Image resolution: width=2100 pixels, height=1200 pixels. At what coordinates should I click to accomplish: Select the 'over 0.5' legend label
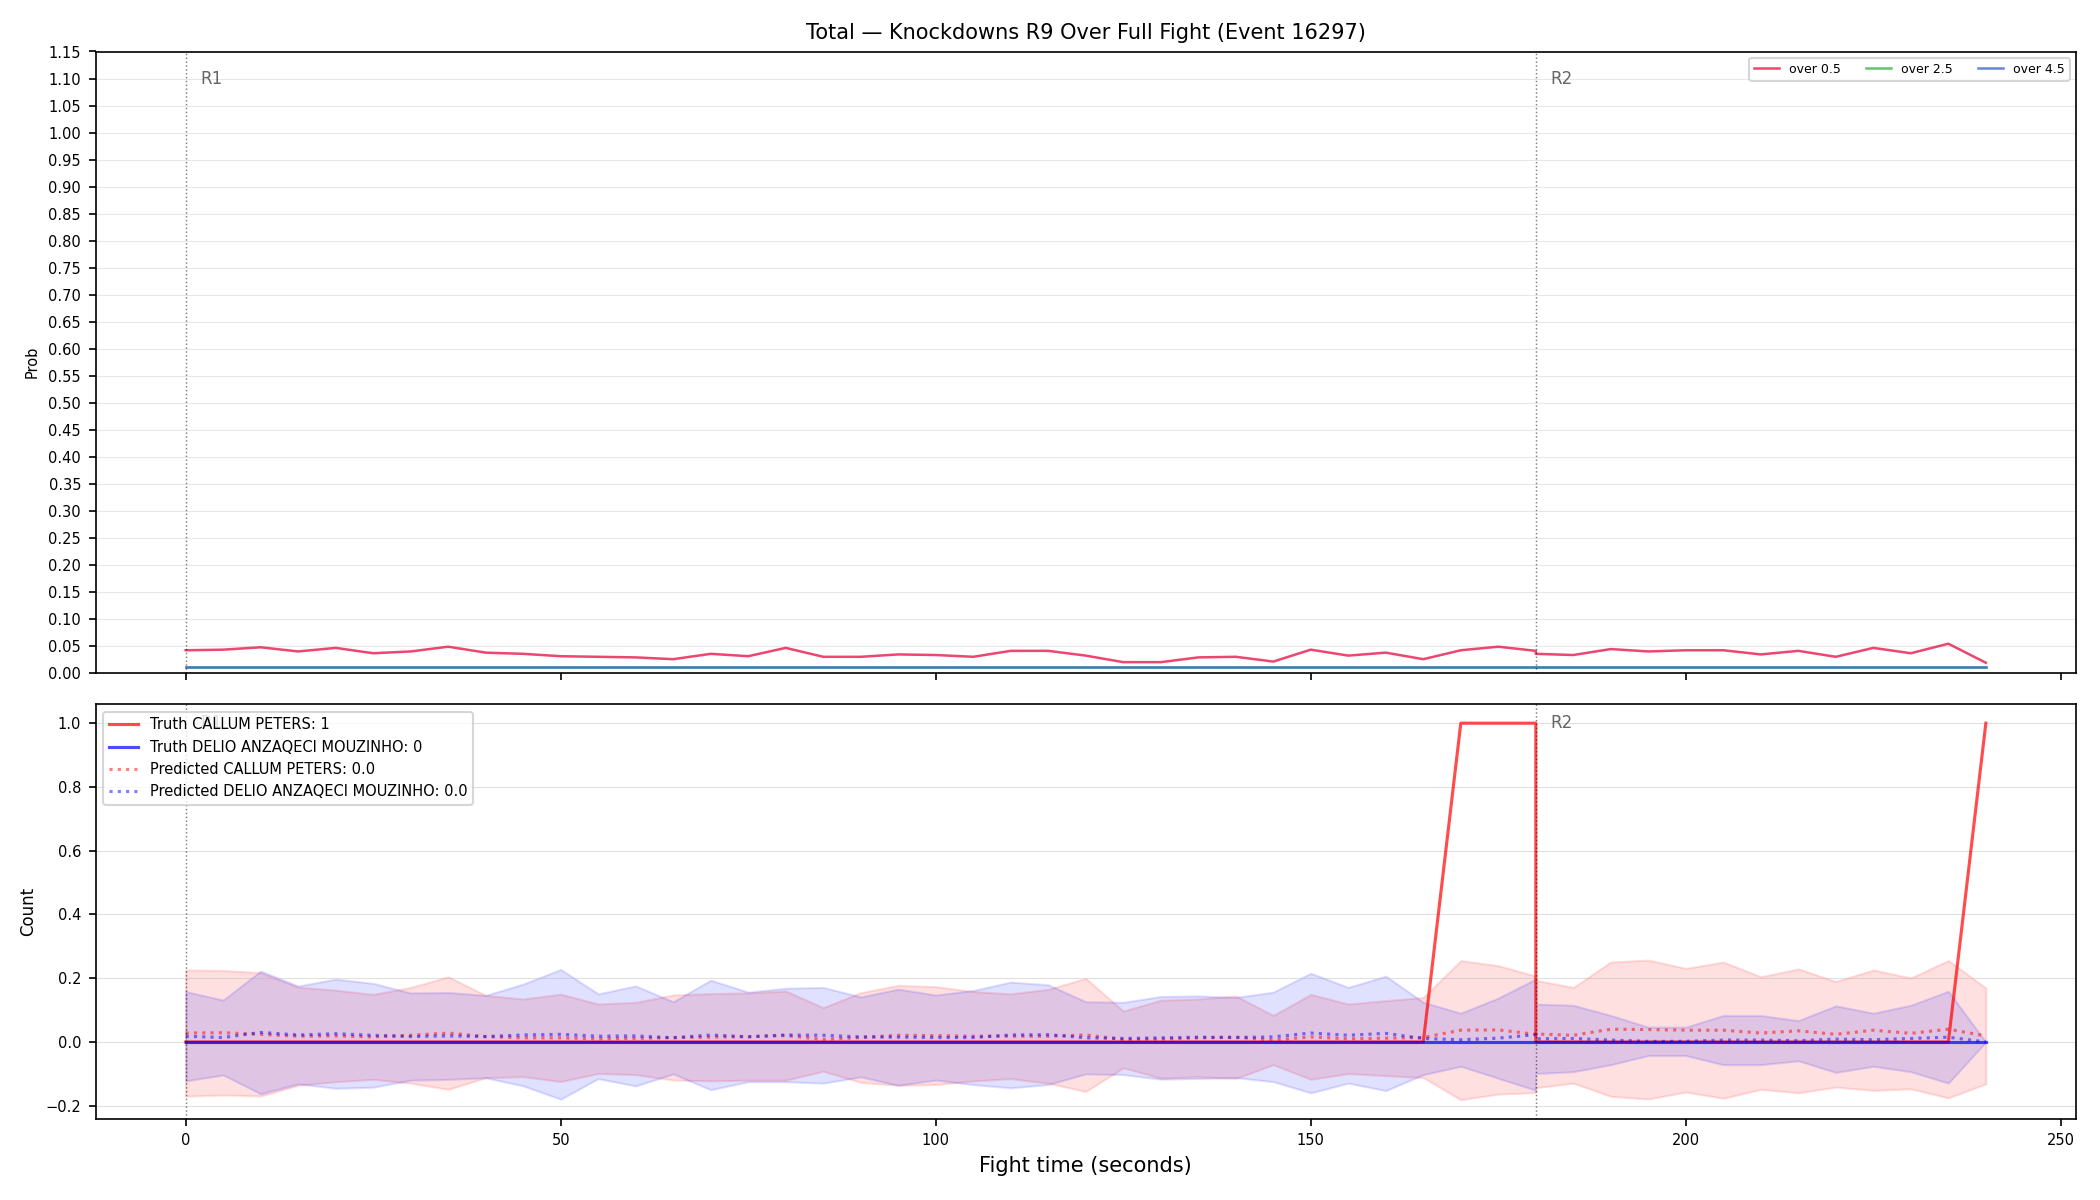pyautogui.click(x=1814, y=69)
